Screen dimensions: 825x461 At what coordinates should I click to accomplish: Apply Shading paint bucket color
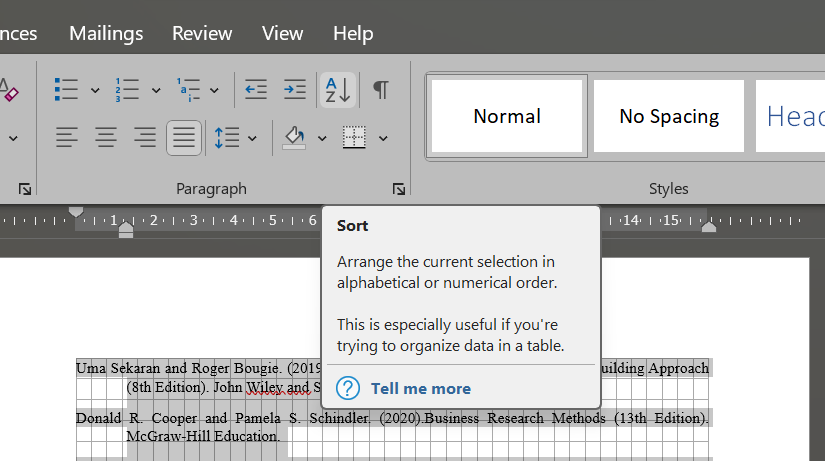click(x=294, y=138)
